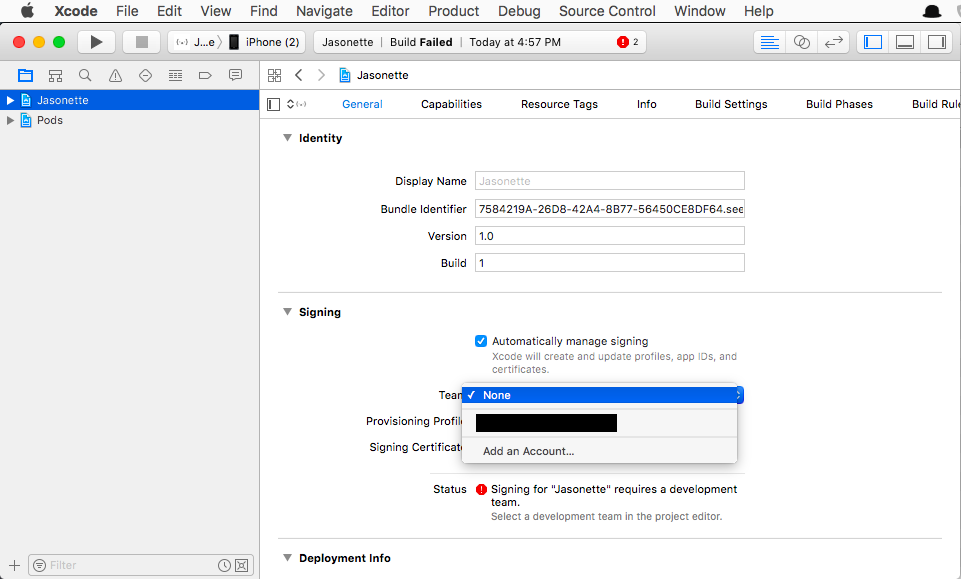961x579 pixels.
Task: Open the Find navigator magnifier icon
Action: [85, 75]
